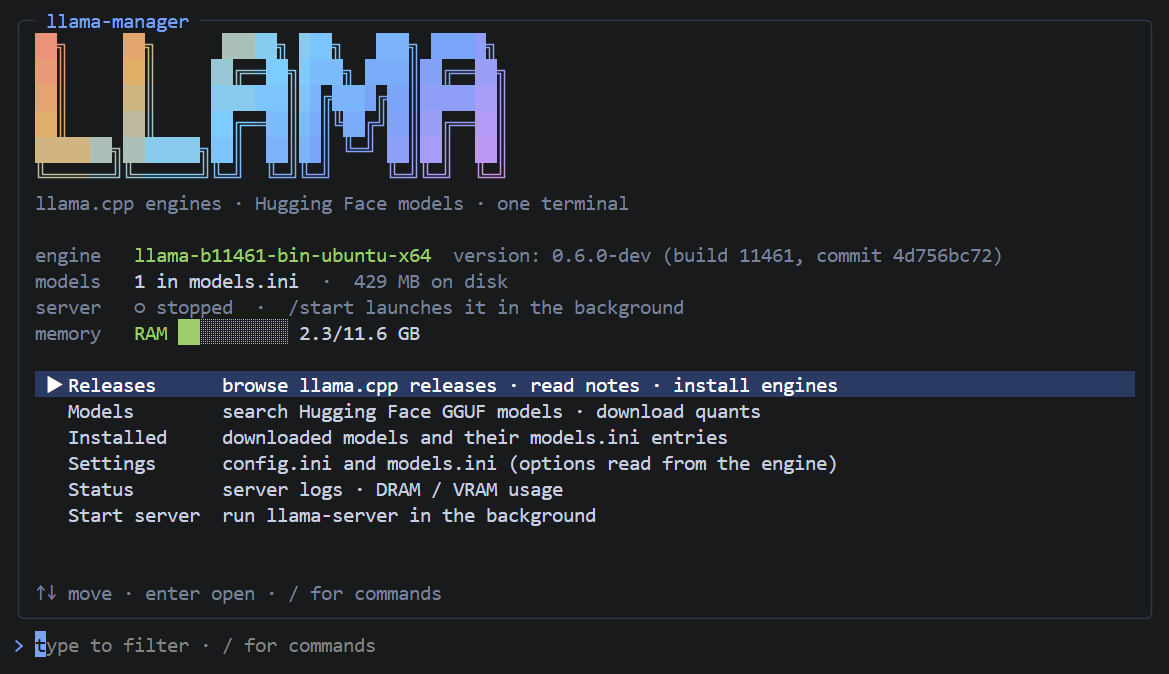Image resolution: width=1169 pixels, height=674 pixels.
Task: Click the "429 MB on disk" text
Action: coord(431,282)
